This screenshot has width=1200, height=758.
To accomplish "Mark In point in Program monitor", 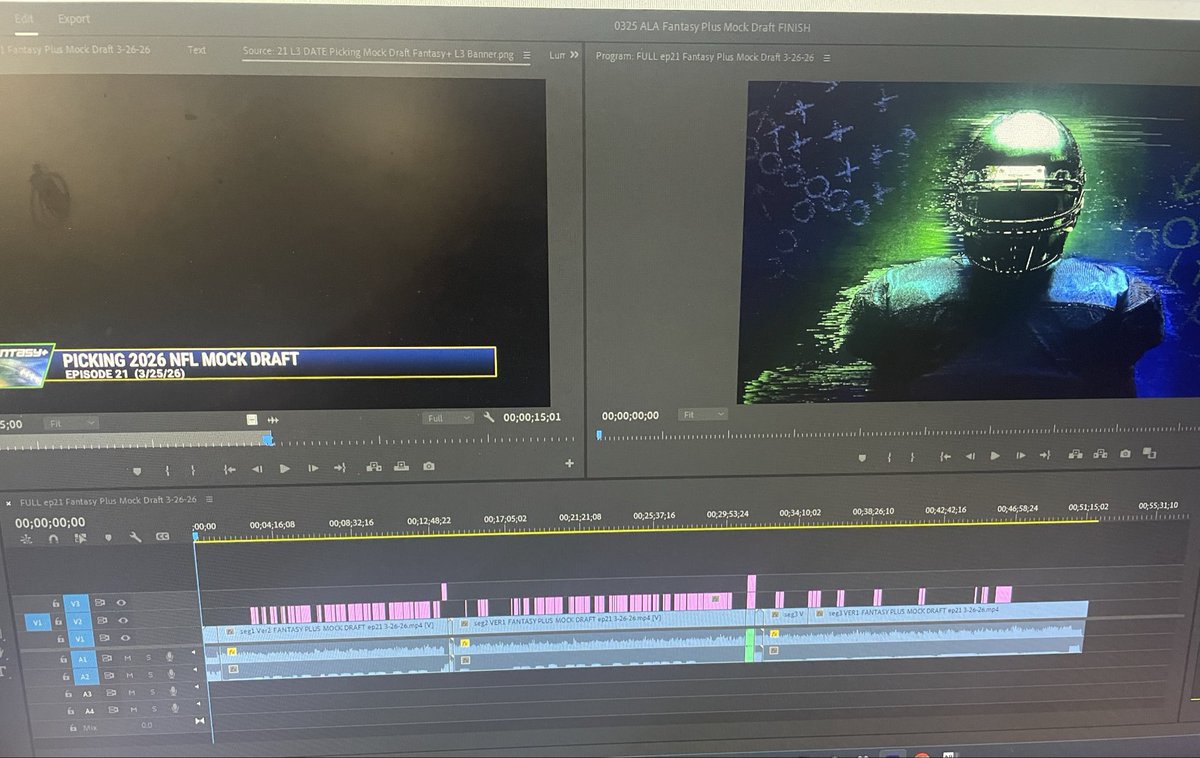I will click(x=888, y=457).
